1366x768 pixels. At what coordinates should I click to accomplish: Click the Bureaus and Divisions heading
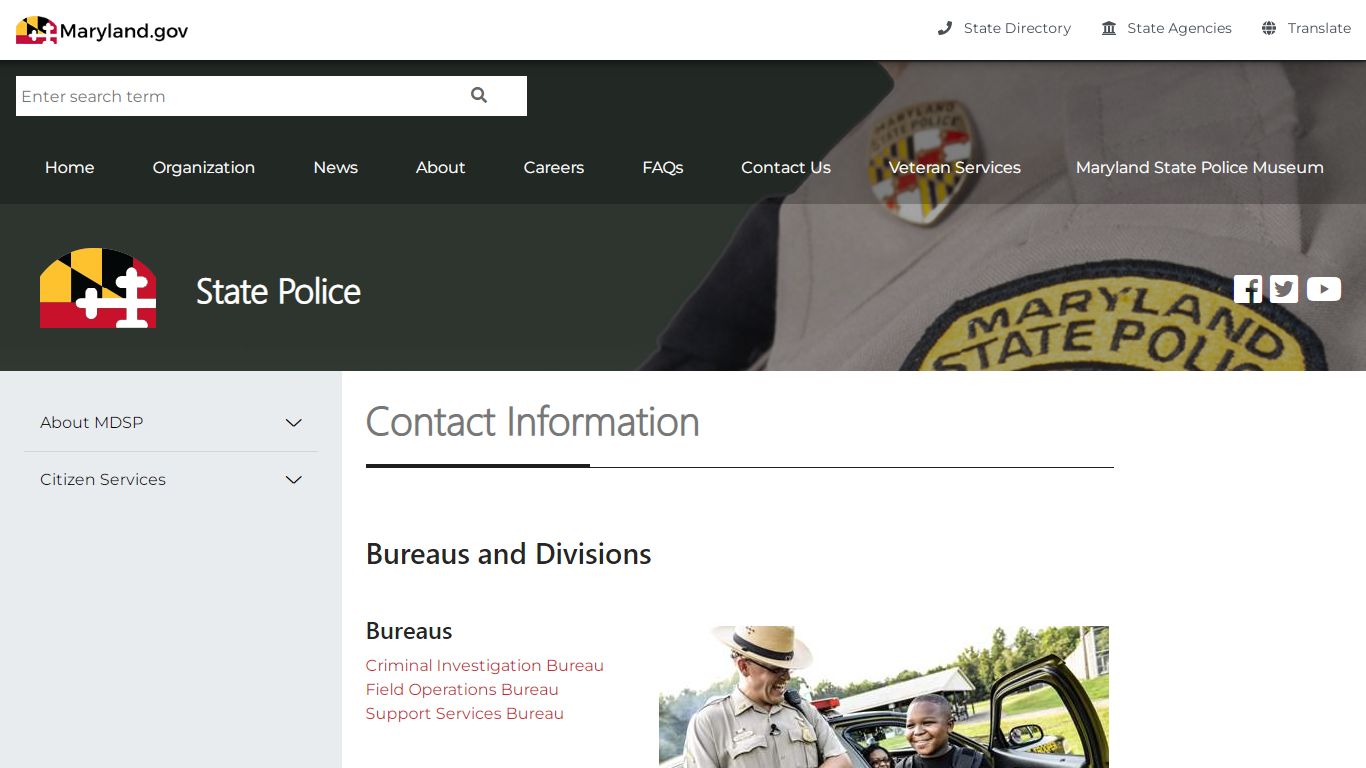pyautogui.click(x=509, y=554)
